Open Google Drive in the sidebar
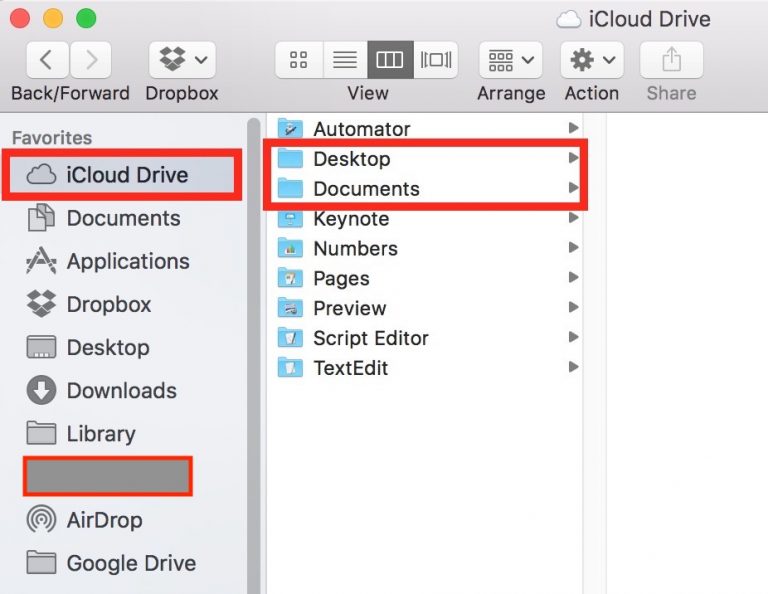Viewport: 768px width, 594px height. click(x=131, y=563)
